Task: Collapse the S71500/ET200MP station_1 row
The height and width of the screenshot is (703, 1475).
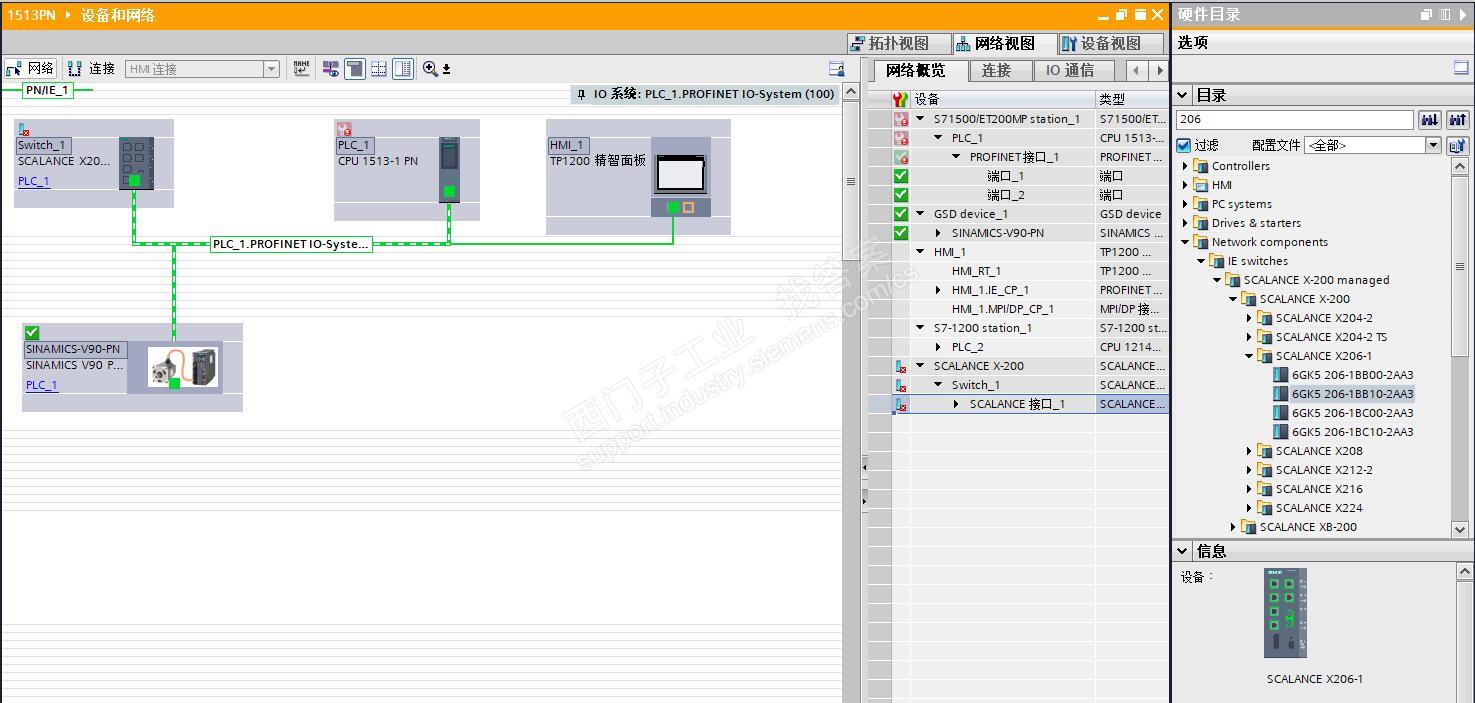Action: pyautogui.click(x=920, y=119)
